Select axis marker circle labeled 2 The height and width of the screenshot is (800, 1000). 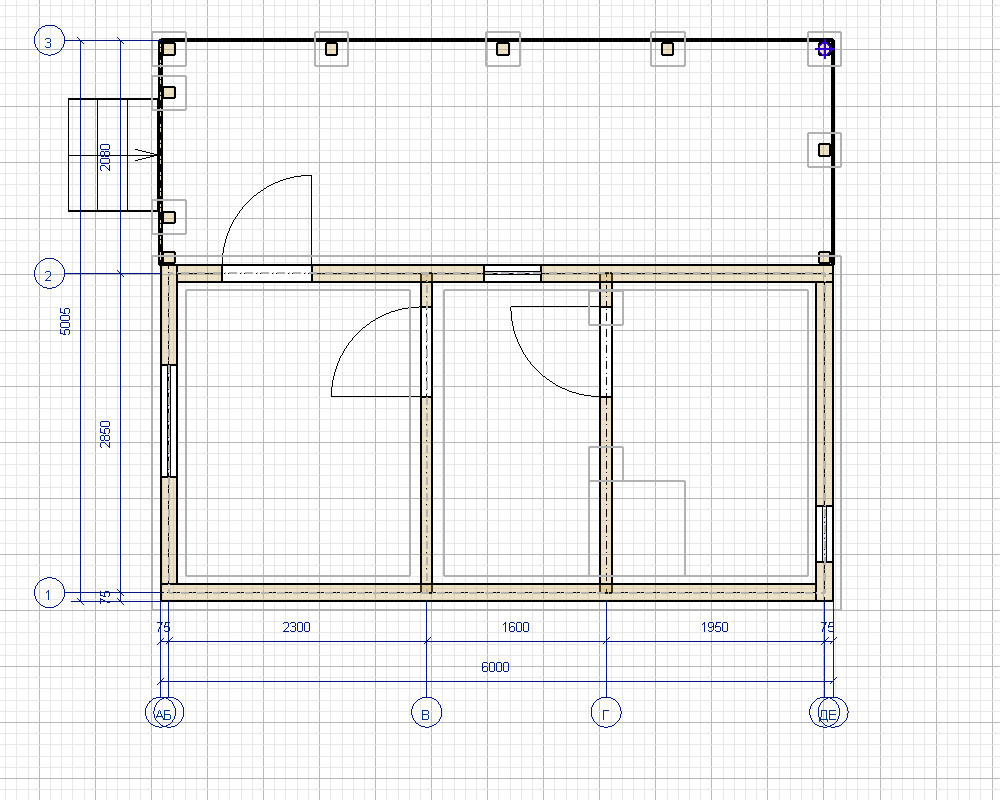pyautogui.click(x=49, y=273)
